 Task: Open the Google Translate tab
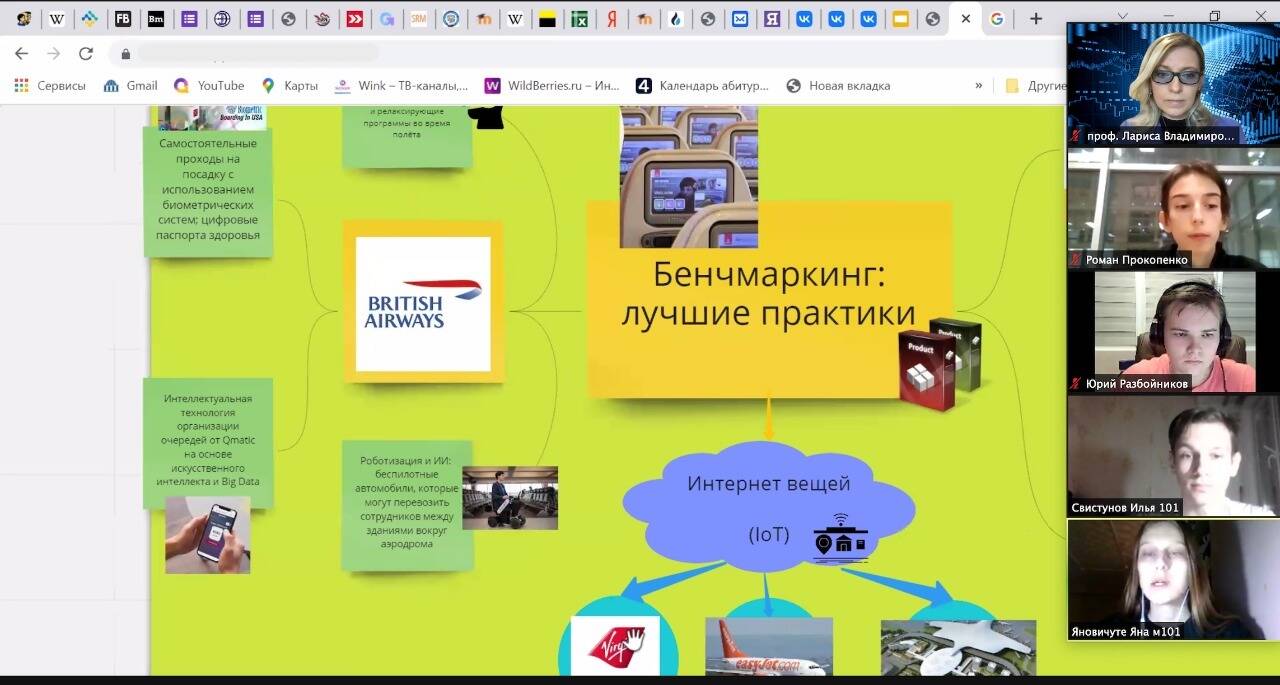[x=386, y=18]
